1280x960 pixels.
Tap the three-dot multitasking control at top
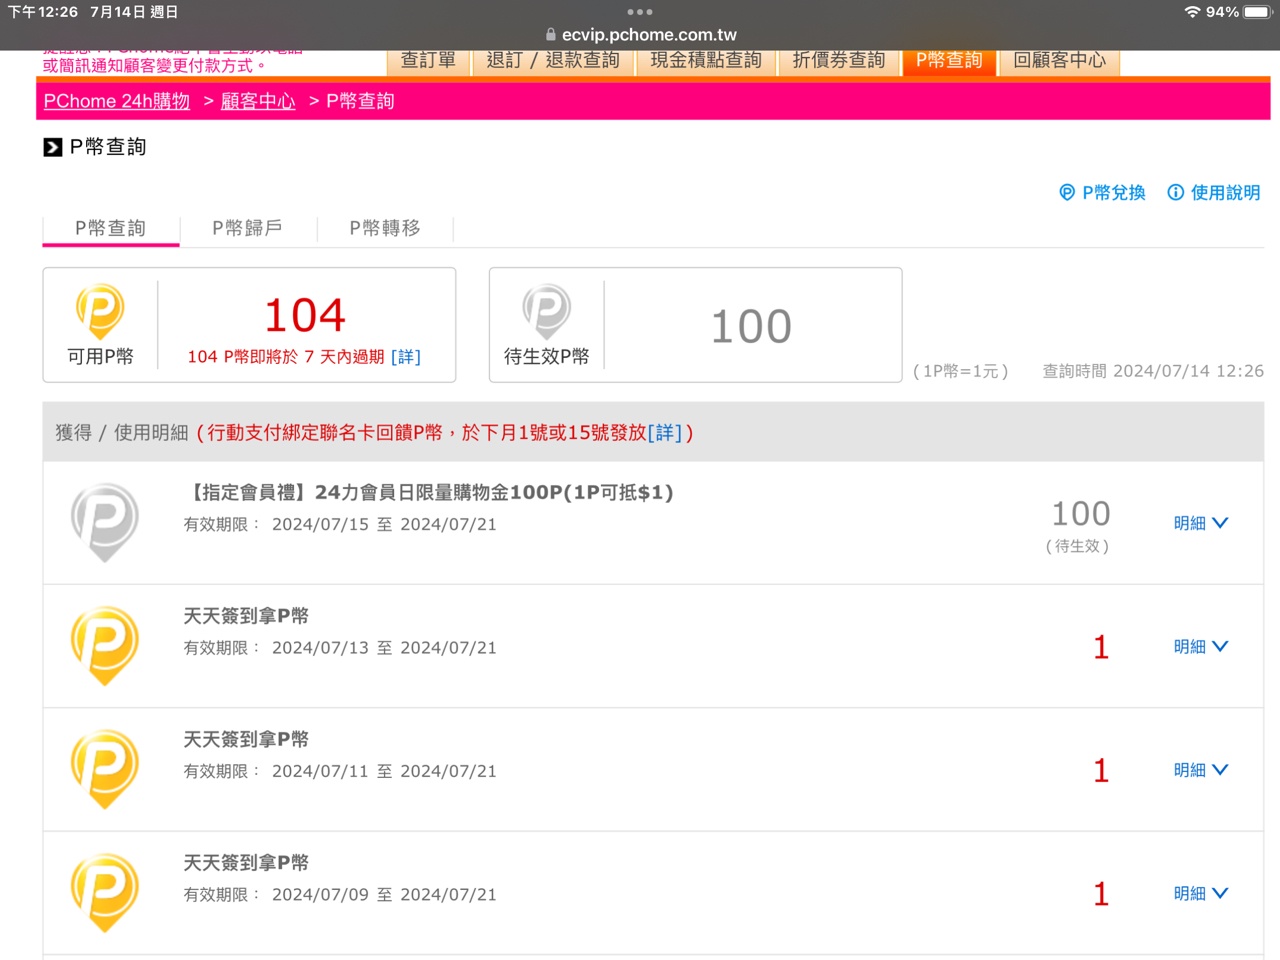[640, 12]
